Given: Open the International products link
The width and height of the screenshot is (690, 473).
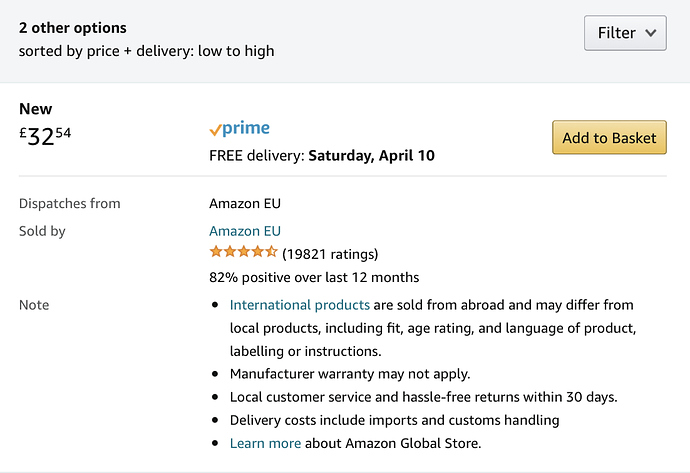Looking at the screenshot, I should point(300,305).
